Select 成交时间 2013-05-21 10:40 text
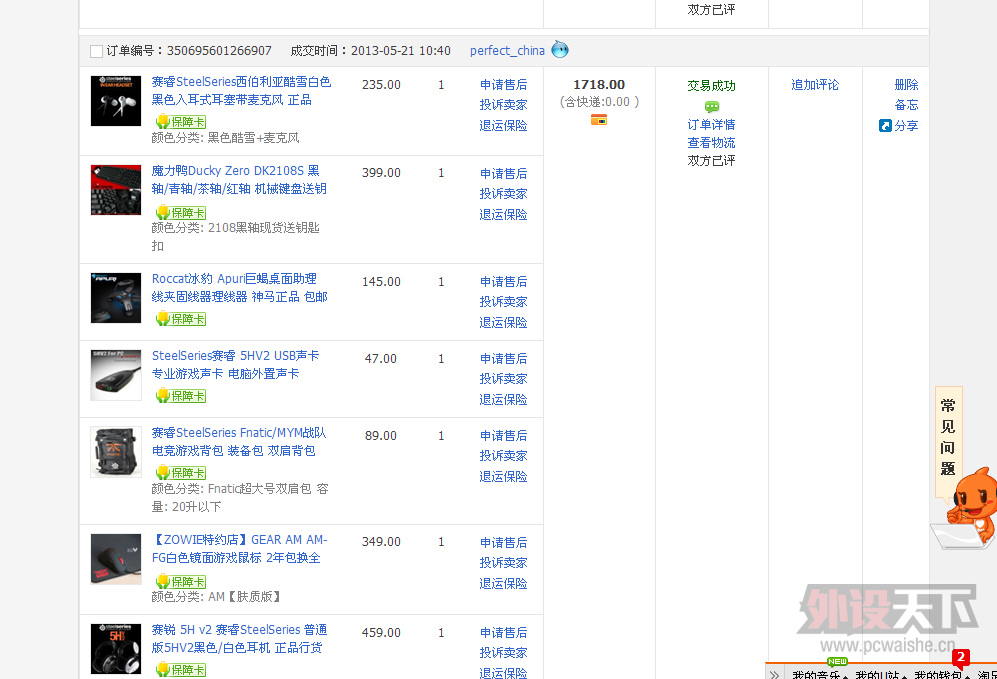The width and height of the screenshot is (997, 679). coord(371,51)
